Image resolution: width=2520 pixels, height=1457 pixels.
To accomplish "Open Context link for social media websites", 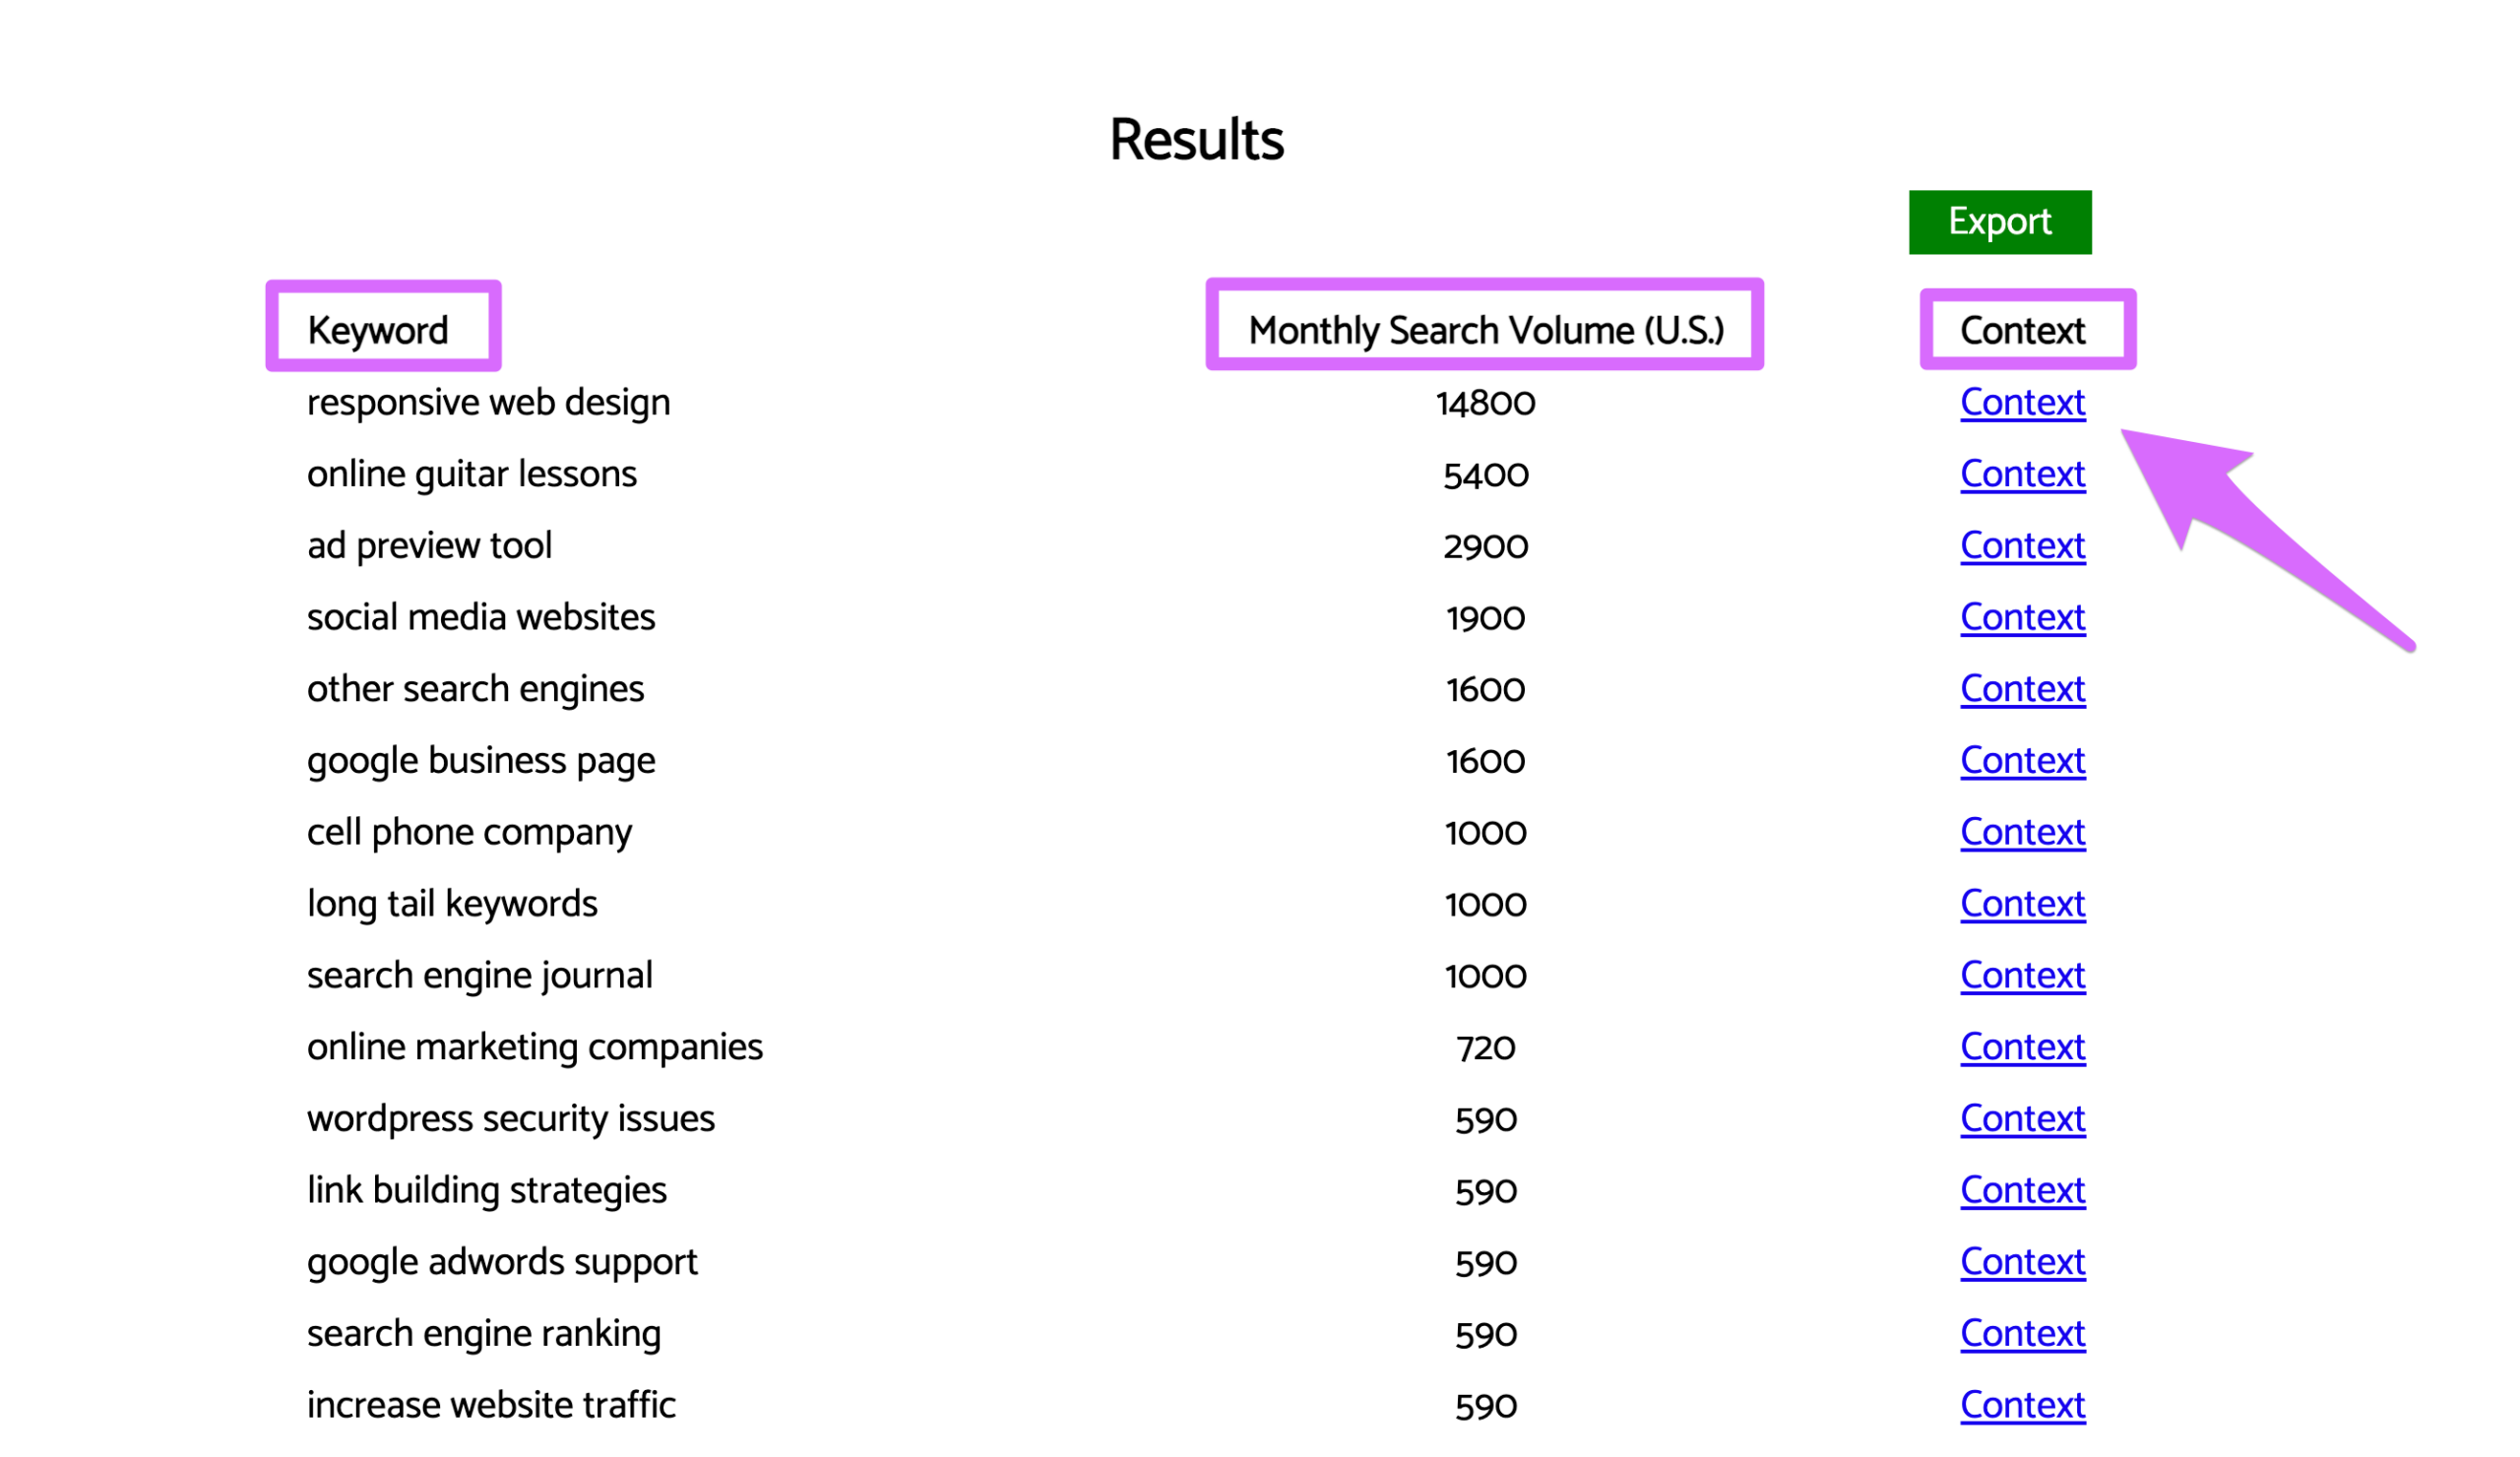I will 2022,617.
